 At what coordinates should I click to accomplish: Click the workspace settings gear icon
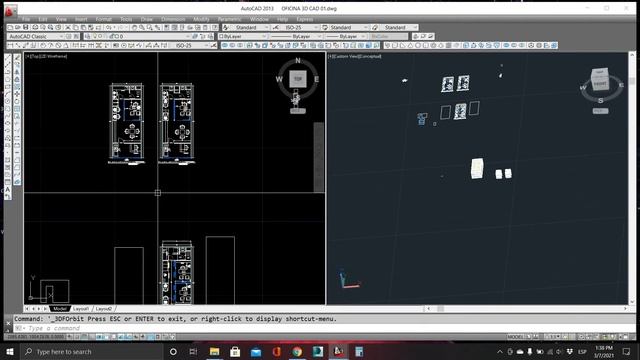coord(69,36)
